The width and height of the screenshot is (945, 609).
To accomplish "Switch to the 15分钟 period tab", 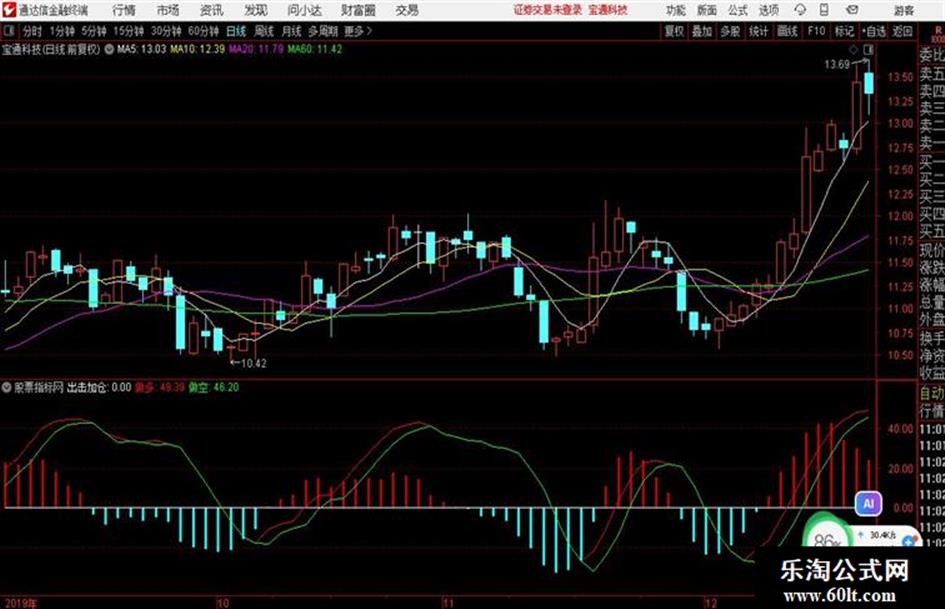I will pyautogui.click(x=129, y=31).
